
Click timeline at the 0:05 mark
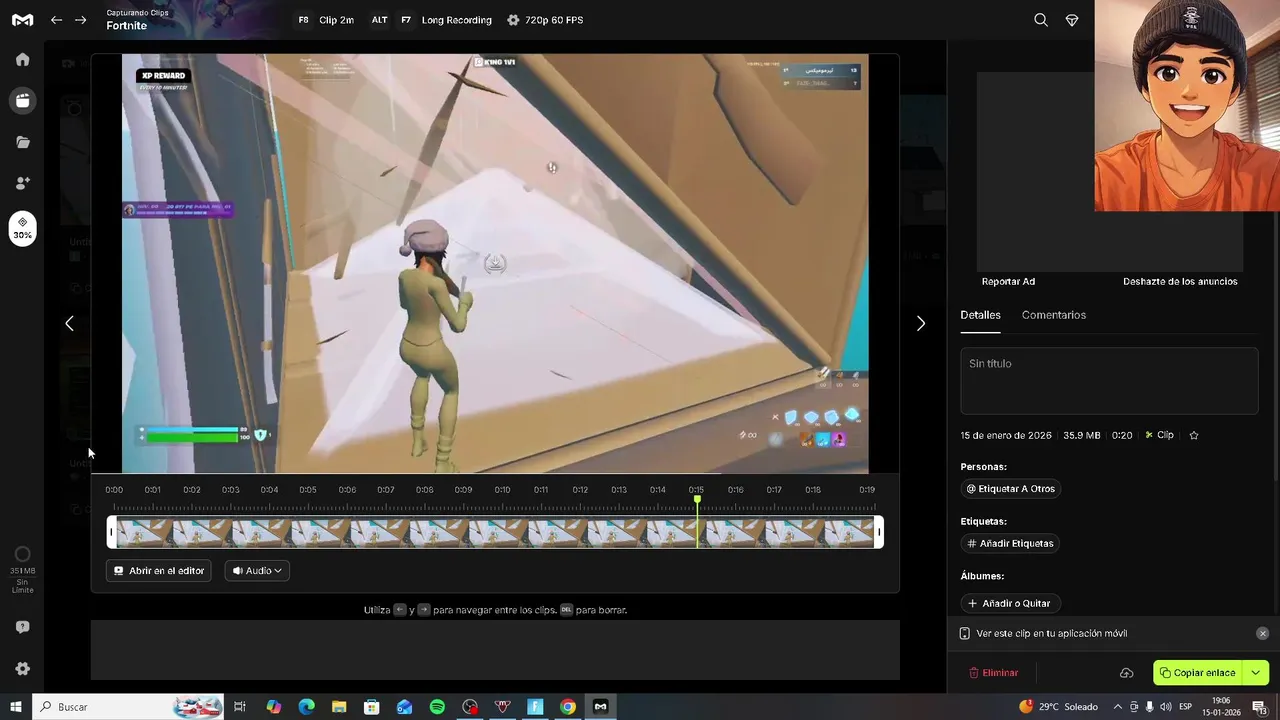pyautogui.click(x=308, y=490)
